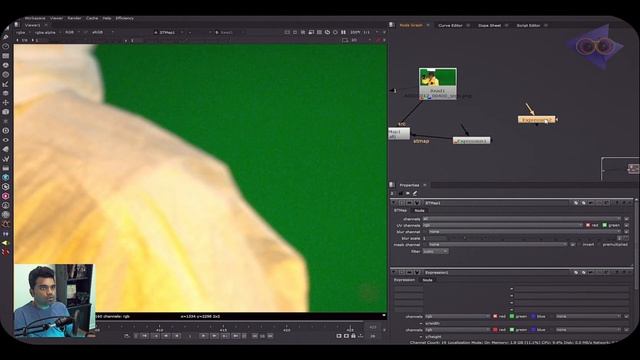
Task: Toggle the invert checkbox for mask channel
Action: (x=579, y=244)
